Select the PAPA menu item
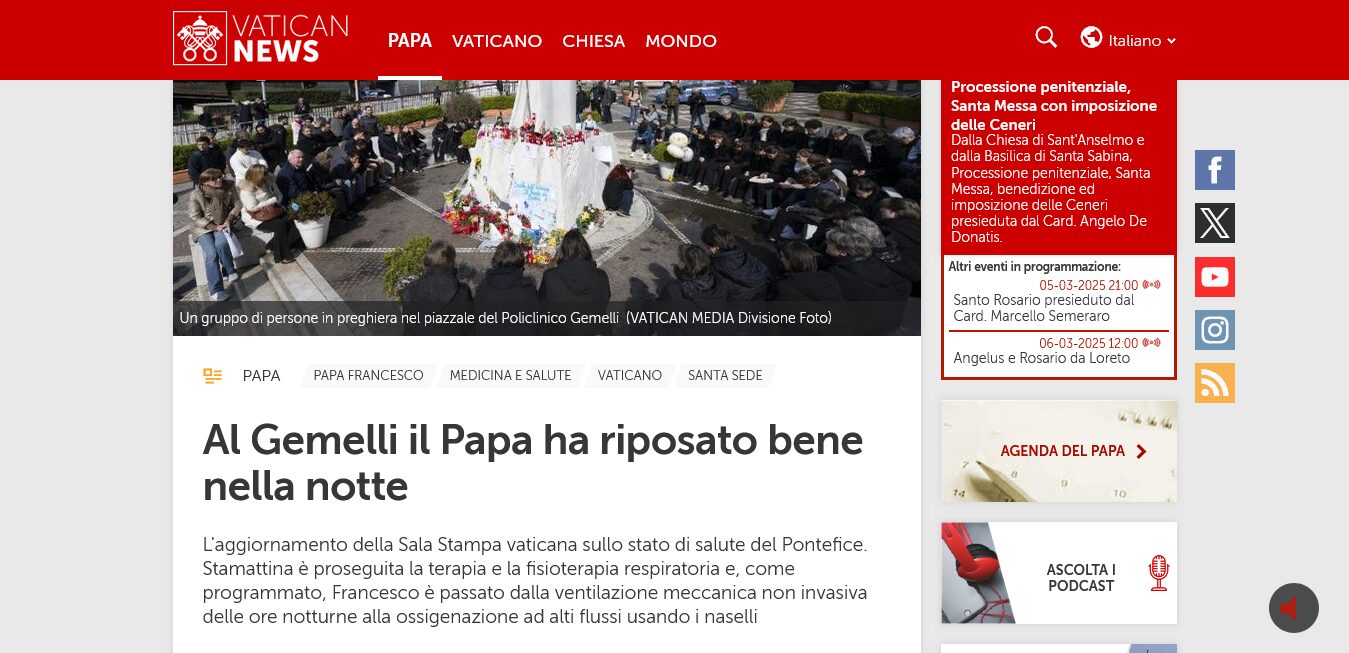Viewport: 1349px width, 653px height. [x=409, y=41]
